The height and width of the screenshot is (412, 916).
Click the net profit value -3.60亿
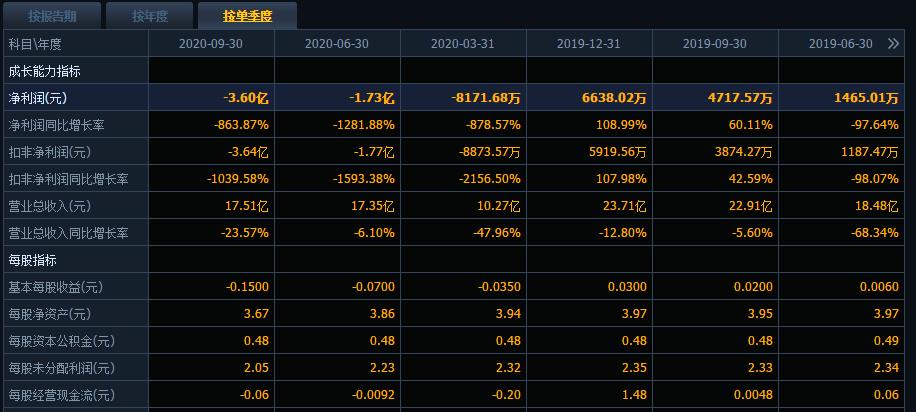(x=246, y=98)
